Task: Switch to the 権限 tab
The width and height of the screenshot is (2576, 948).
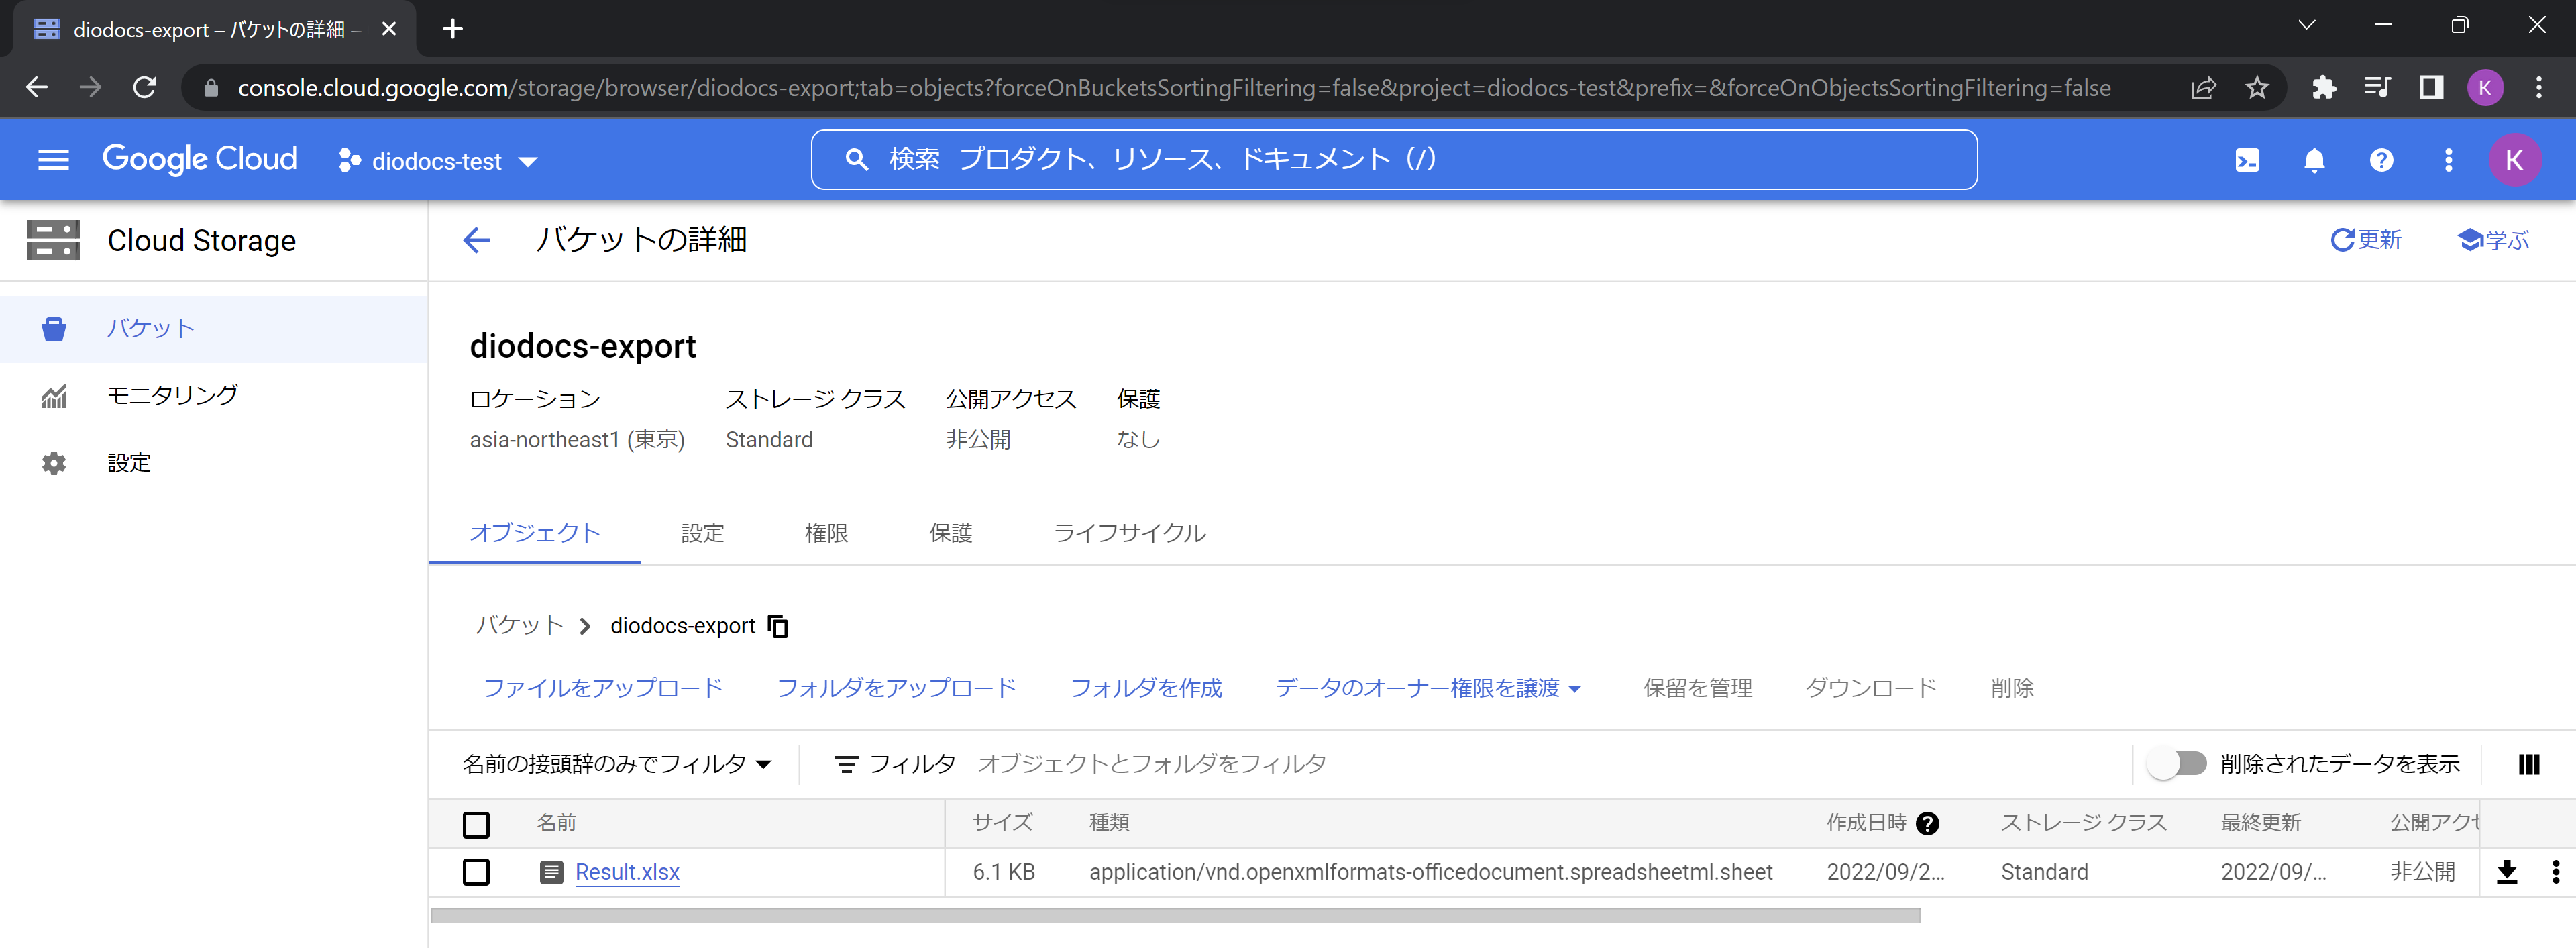Action: tap(826, 533)
